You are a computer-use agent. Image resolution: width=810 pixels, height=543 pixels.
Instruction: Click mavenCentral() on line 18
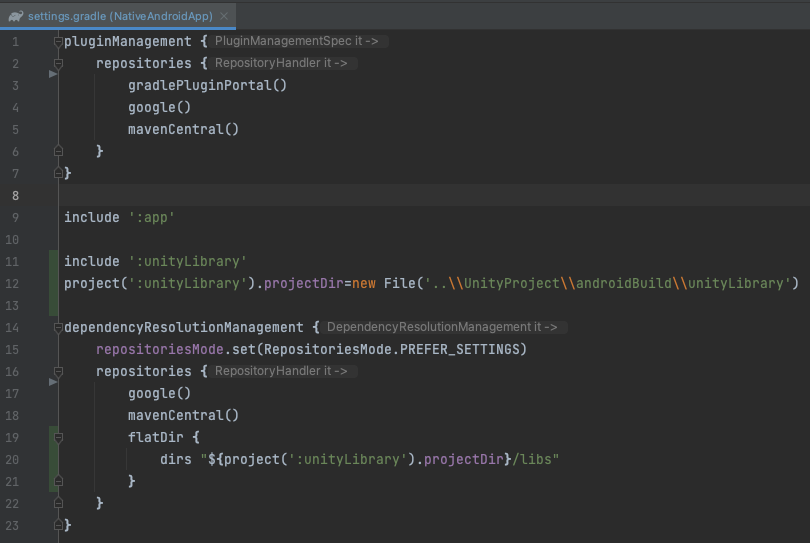coord(183,415)
